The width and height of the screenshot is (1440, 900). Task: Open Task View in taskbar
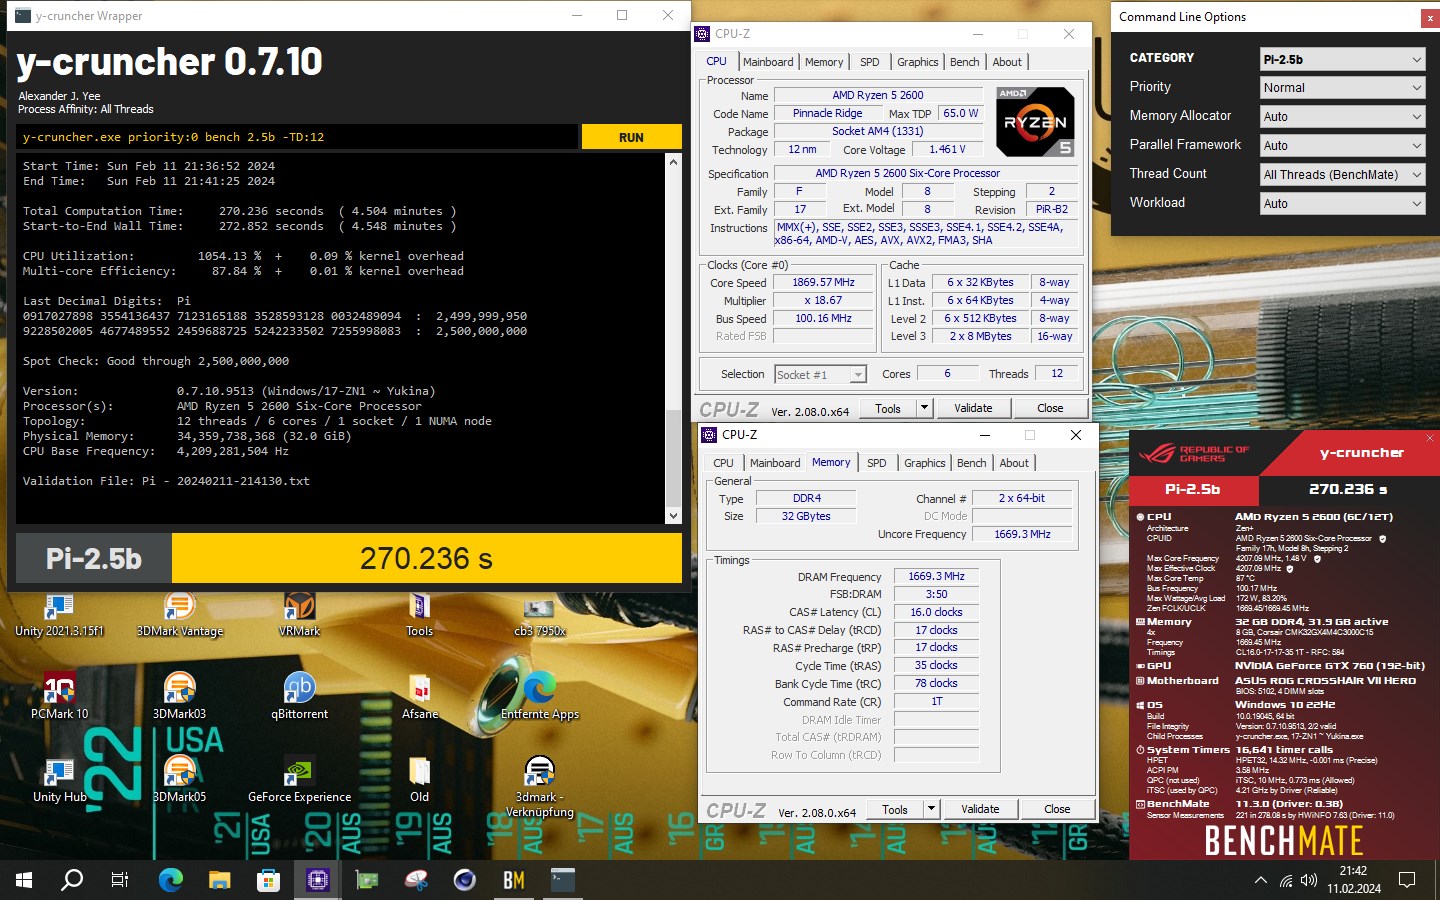click(x=120, y=880)
